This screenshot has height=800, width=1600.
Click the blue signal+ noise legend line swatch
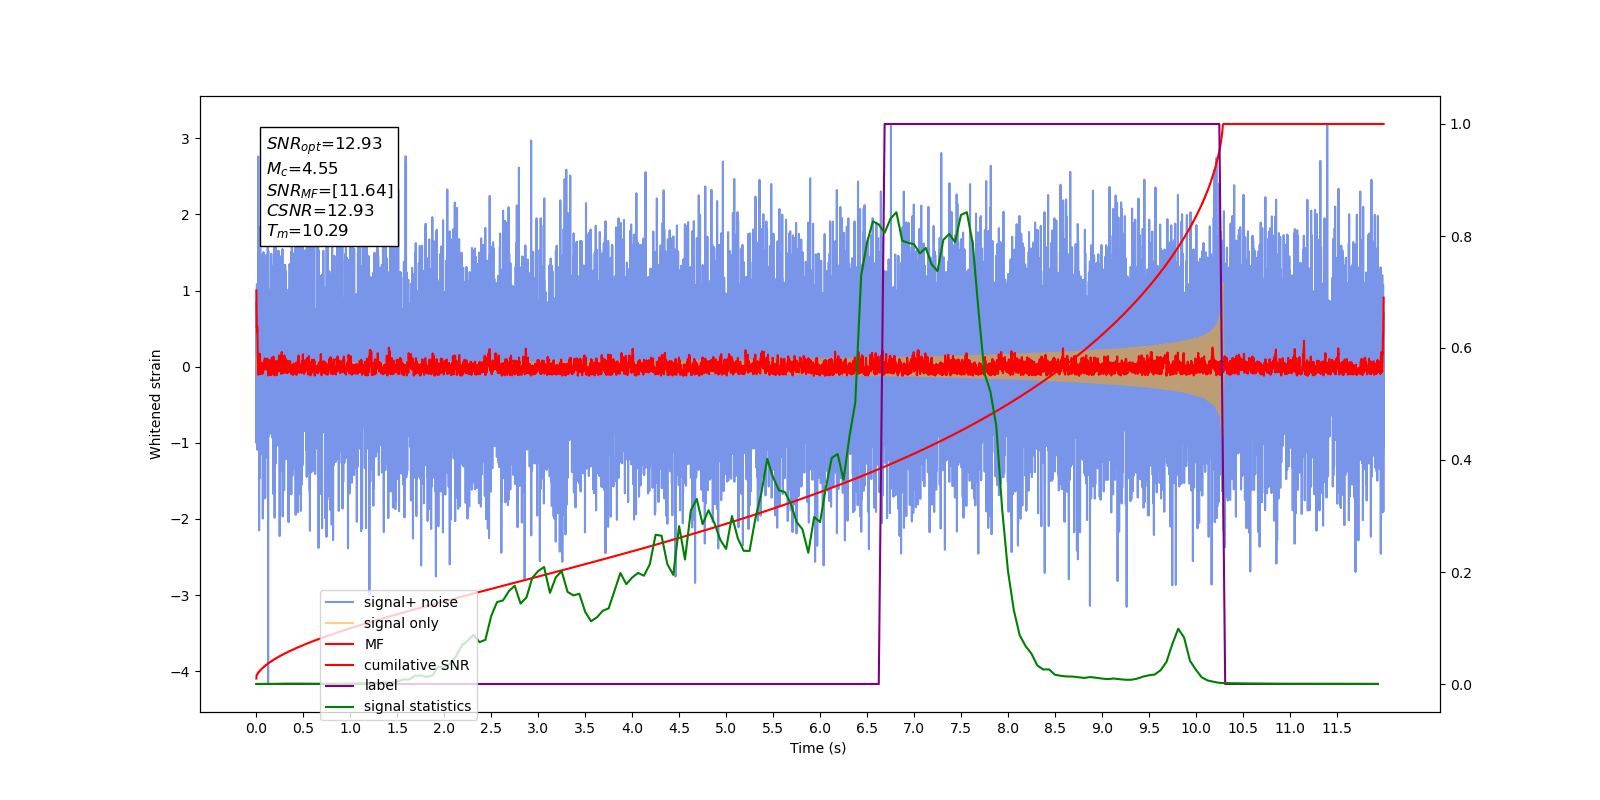coord(340,602)
